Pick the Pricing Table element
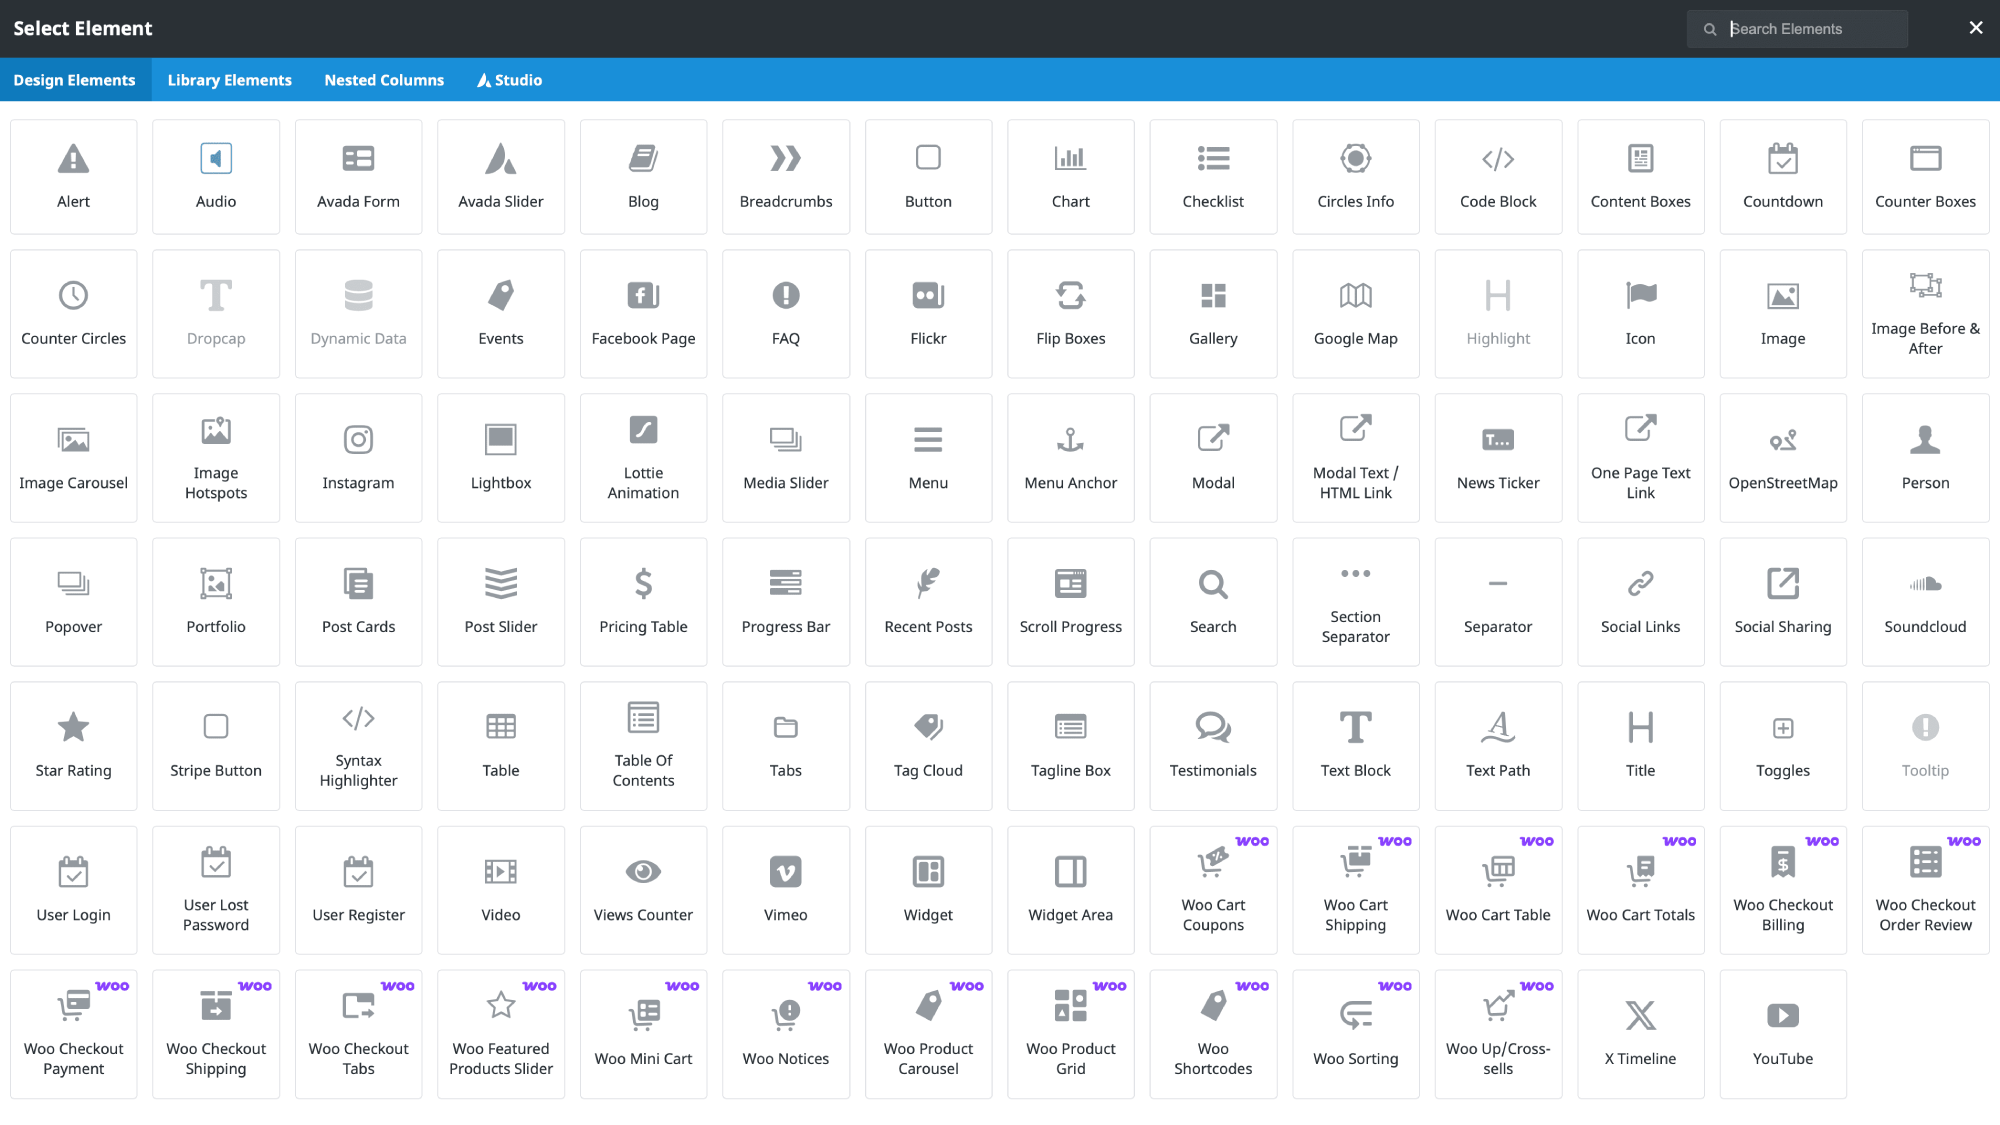The image size is (2000, 1125). click(x=643, y=602)
